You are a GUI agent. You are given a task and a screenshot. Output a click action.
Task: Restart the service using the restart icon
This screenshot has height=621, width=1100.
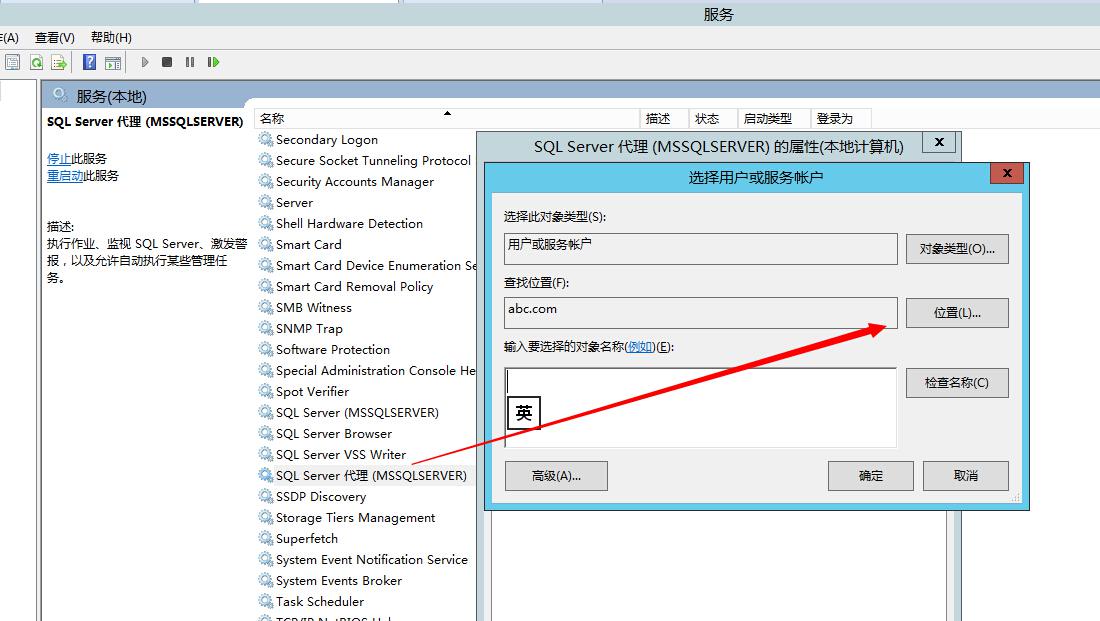[x=213, y=61]
